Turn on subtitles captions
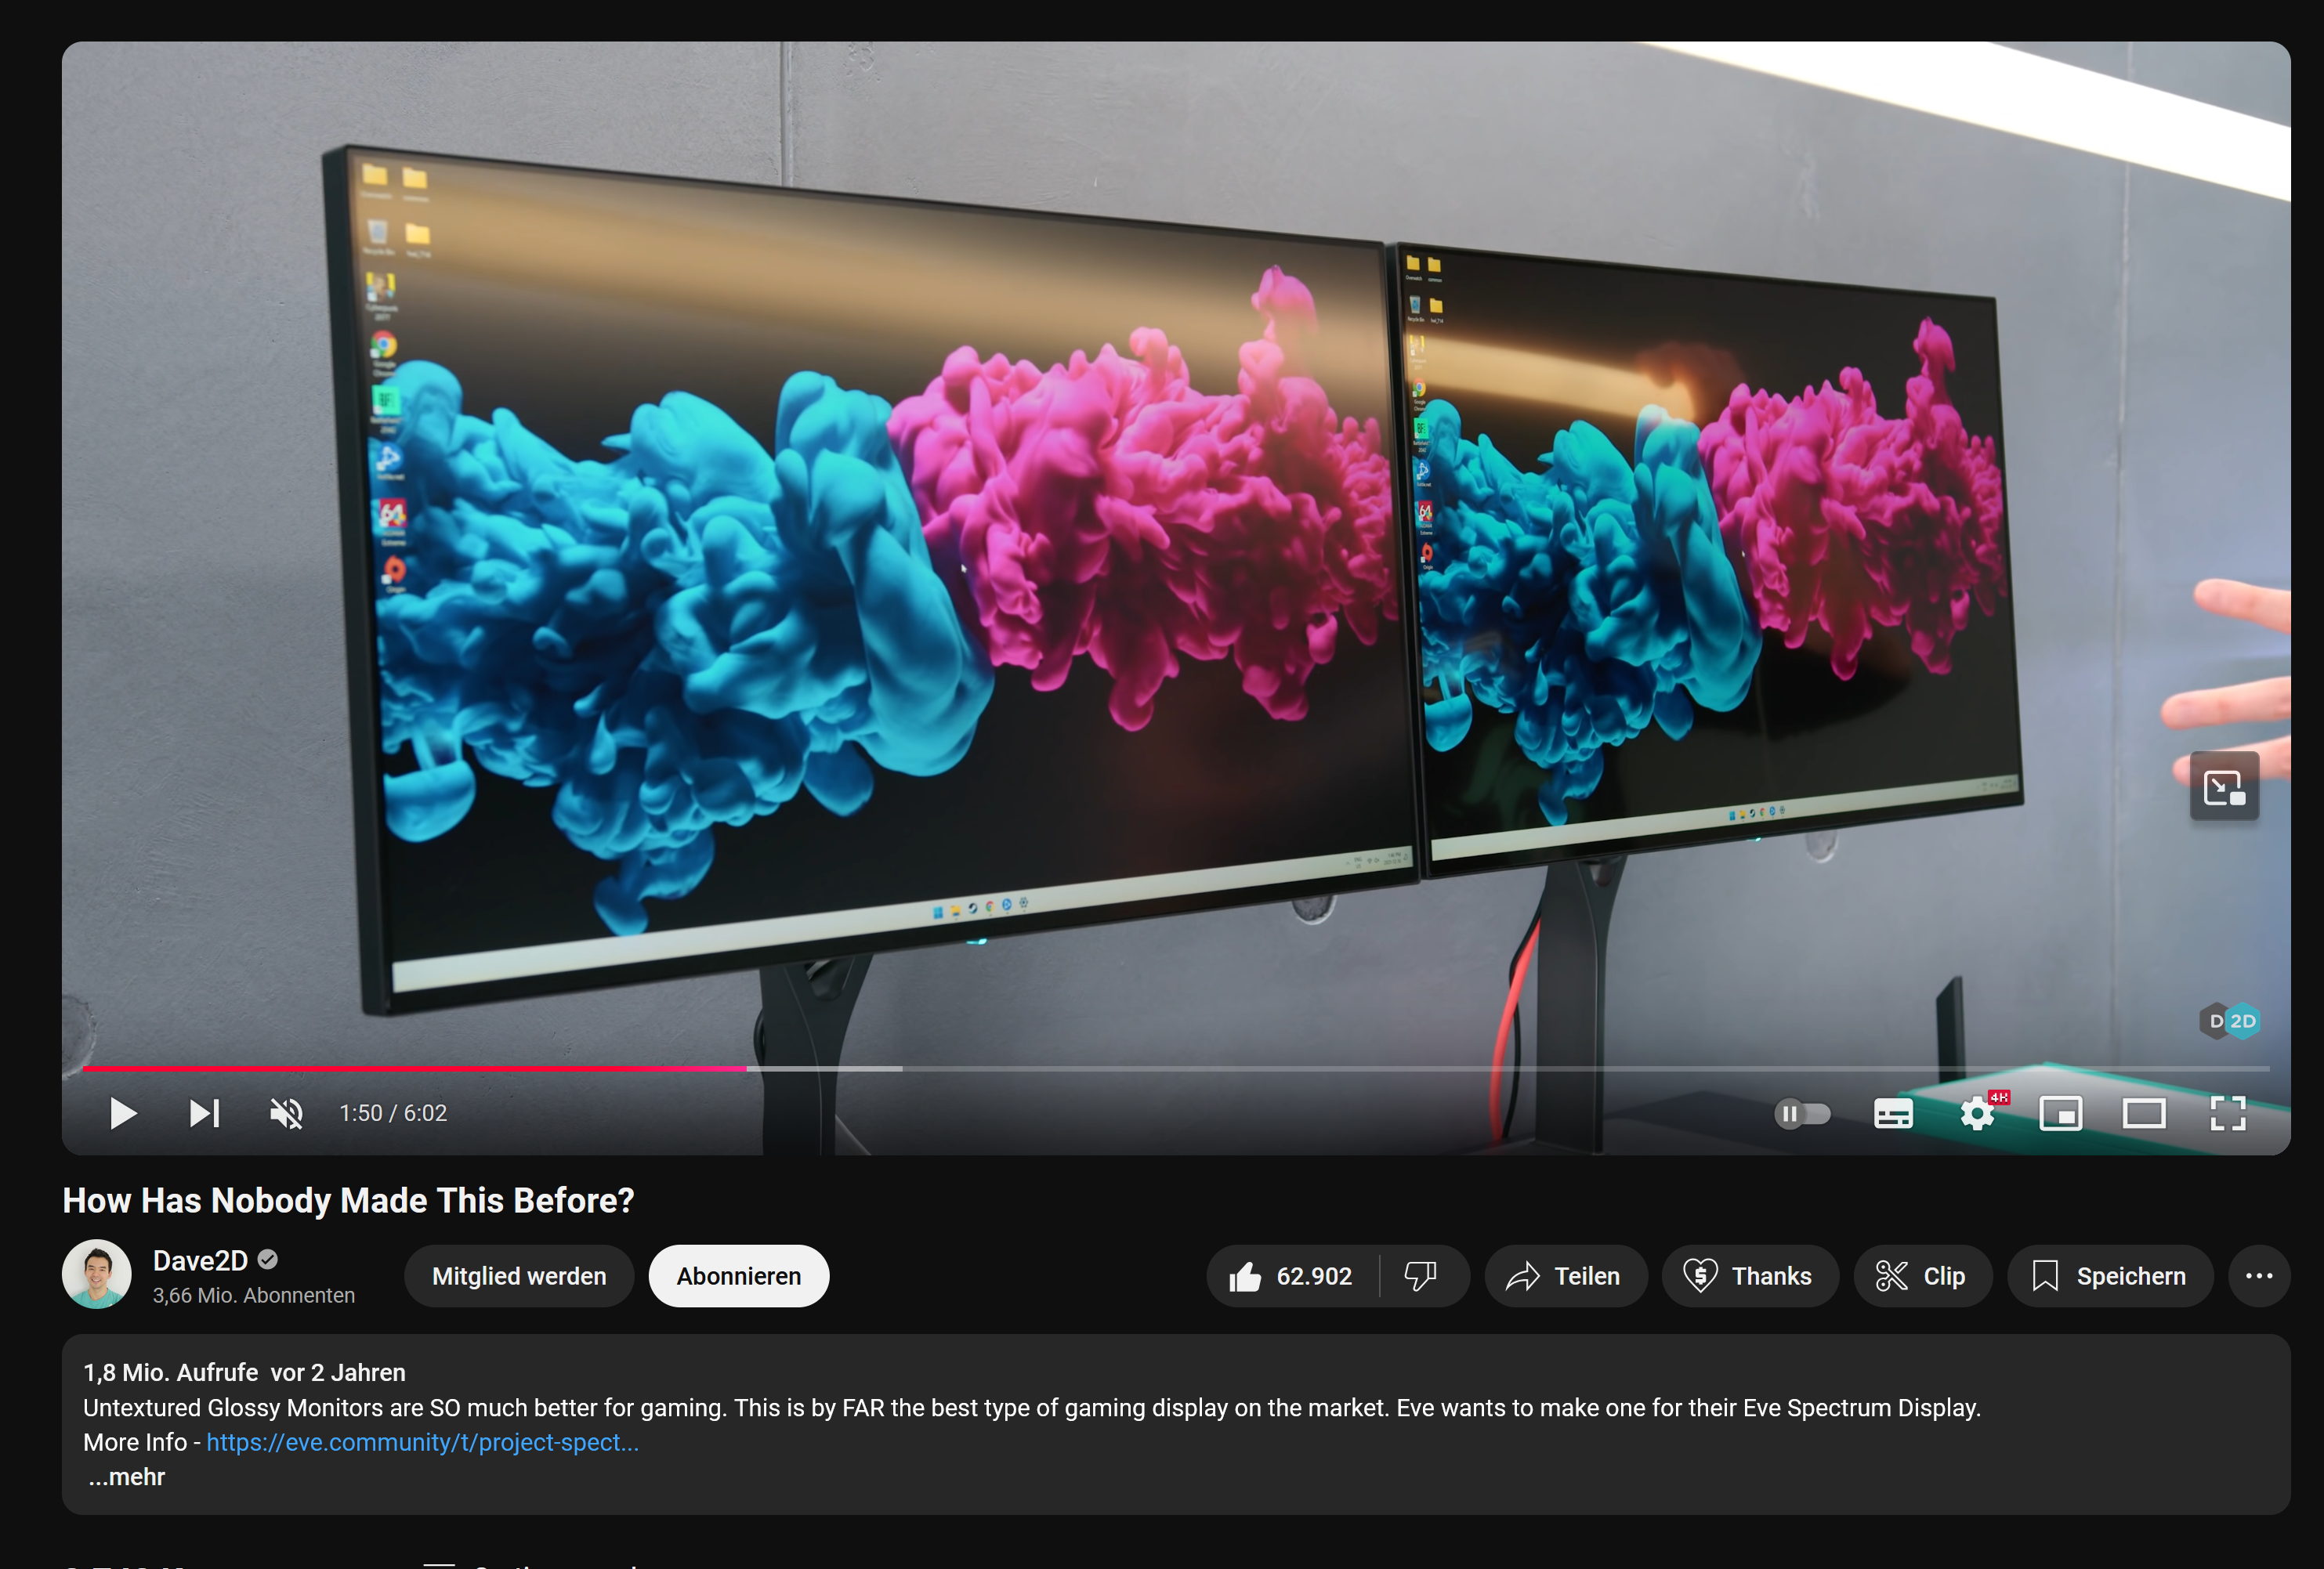The height and width of the screenshot is (1569, 2324). (1892, 1113)
